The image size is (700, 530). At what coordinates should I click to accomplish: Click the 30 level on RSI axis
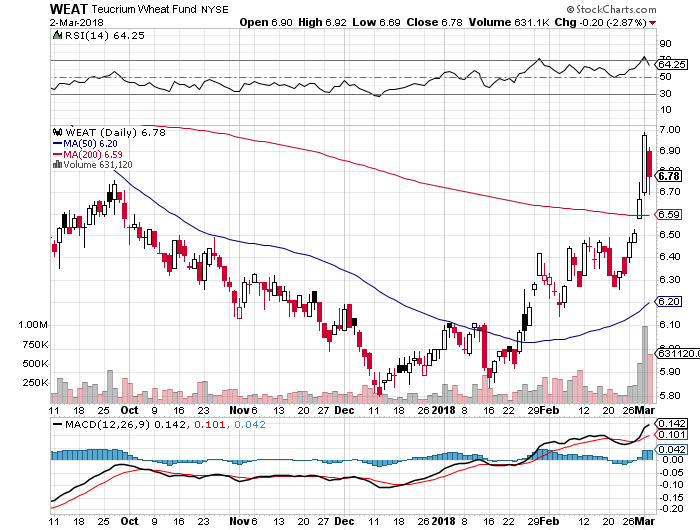click(665, 93)
